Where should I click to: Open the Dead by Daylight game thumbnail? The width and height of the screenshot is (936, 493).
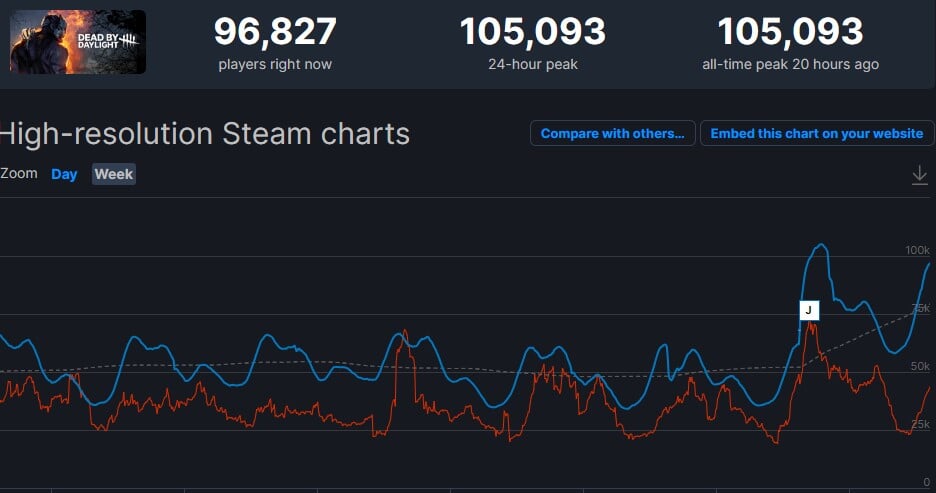[x=78, y=42]
